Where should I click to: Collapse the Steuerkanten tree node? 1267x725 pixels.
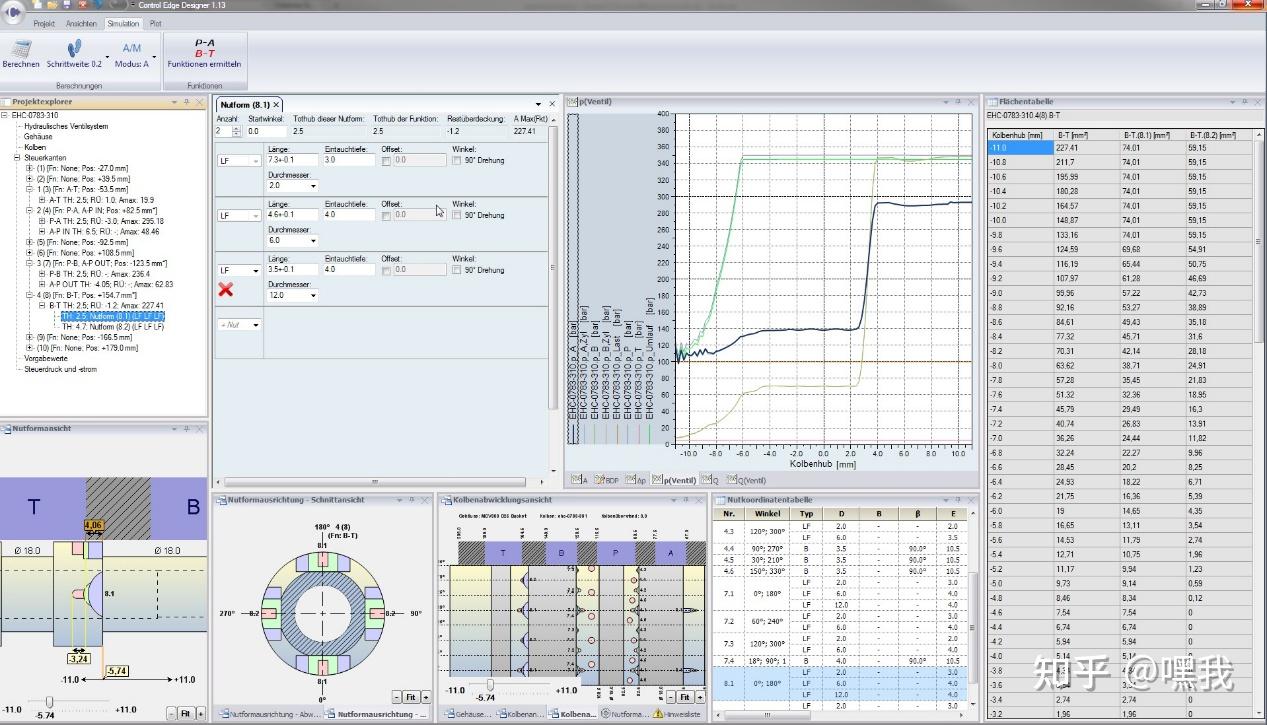pyautogui.click(x=17, y=157)
